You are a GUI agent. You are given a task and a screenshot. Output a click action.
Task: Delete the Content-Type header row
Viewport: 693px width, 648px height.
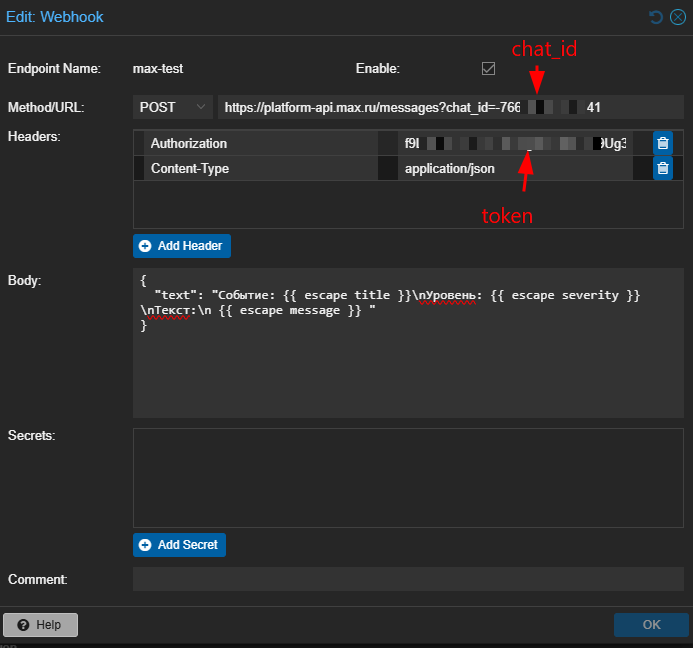point(663,168)
